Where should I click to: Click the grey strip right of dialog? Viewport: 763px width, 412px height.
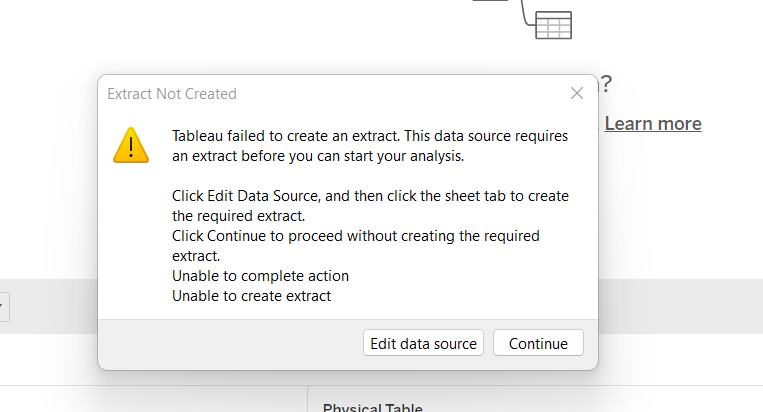680,306
